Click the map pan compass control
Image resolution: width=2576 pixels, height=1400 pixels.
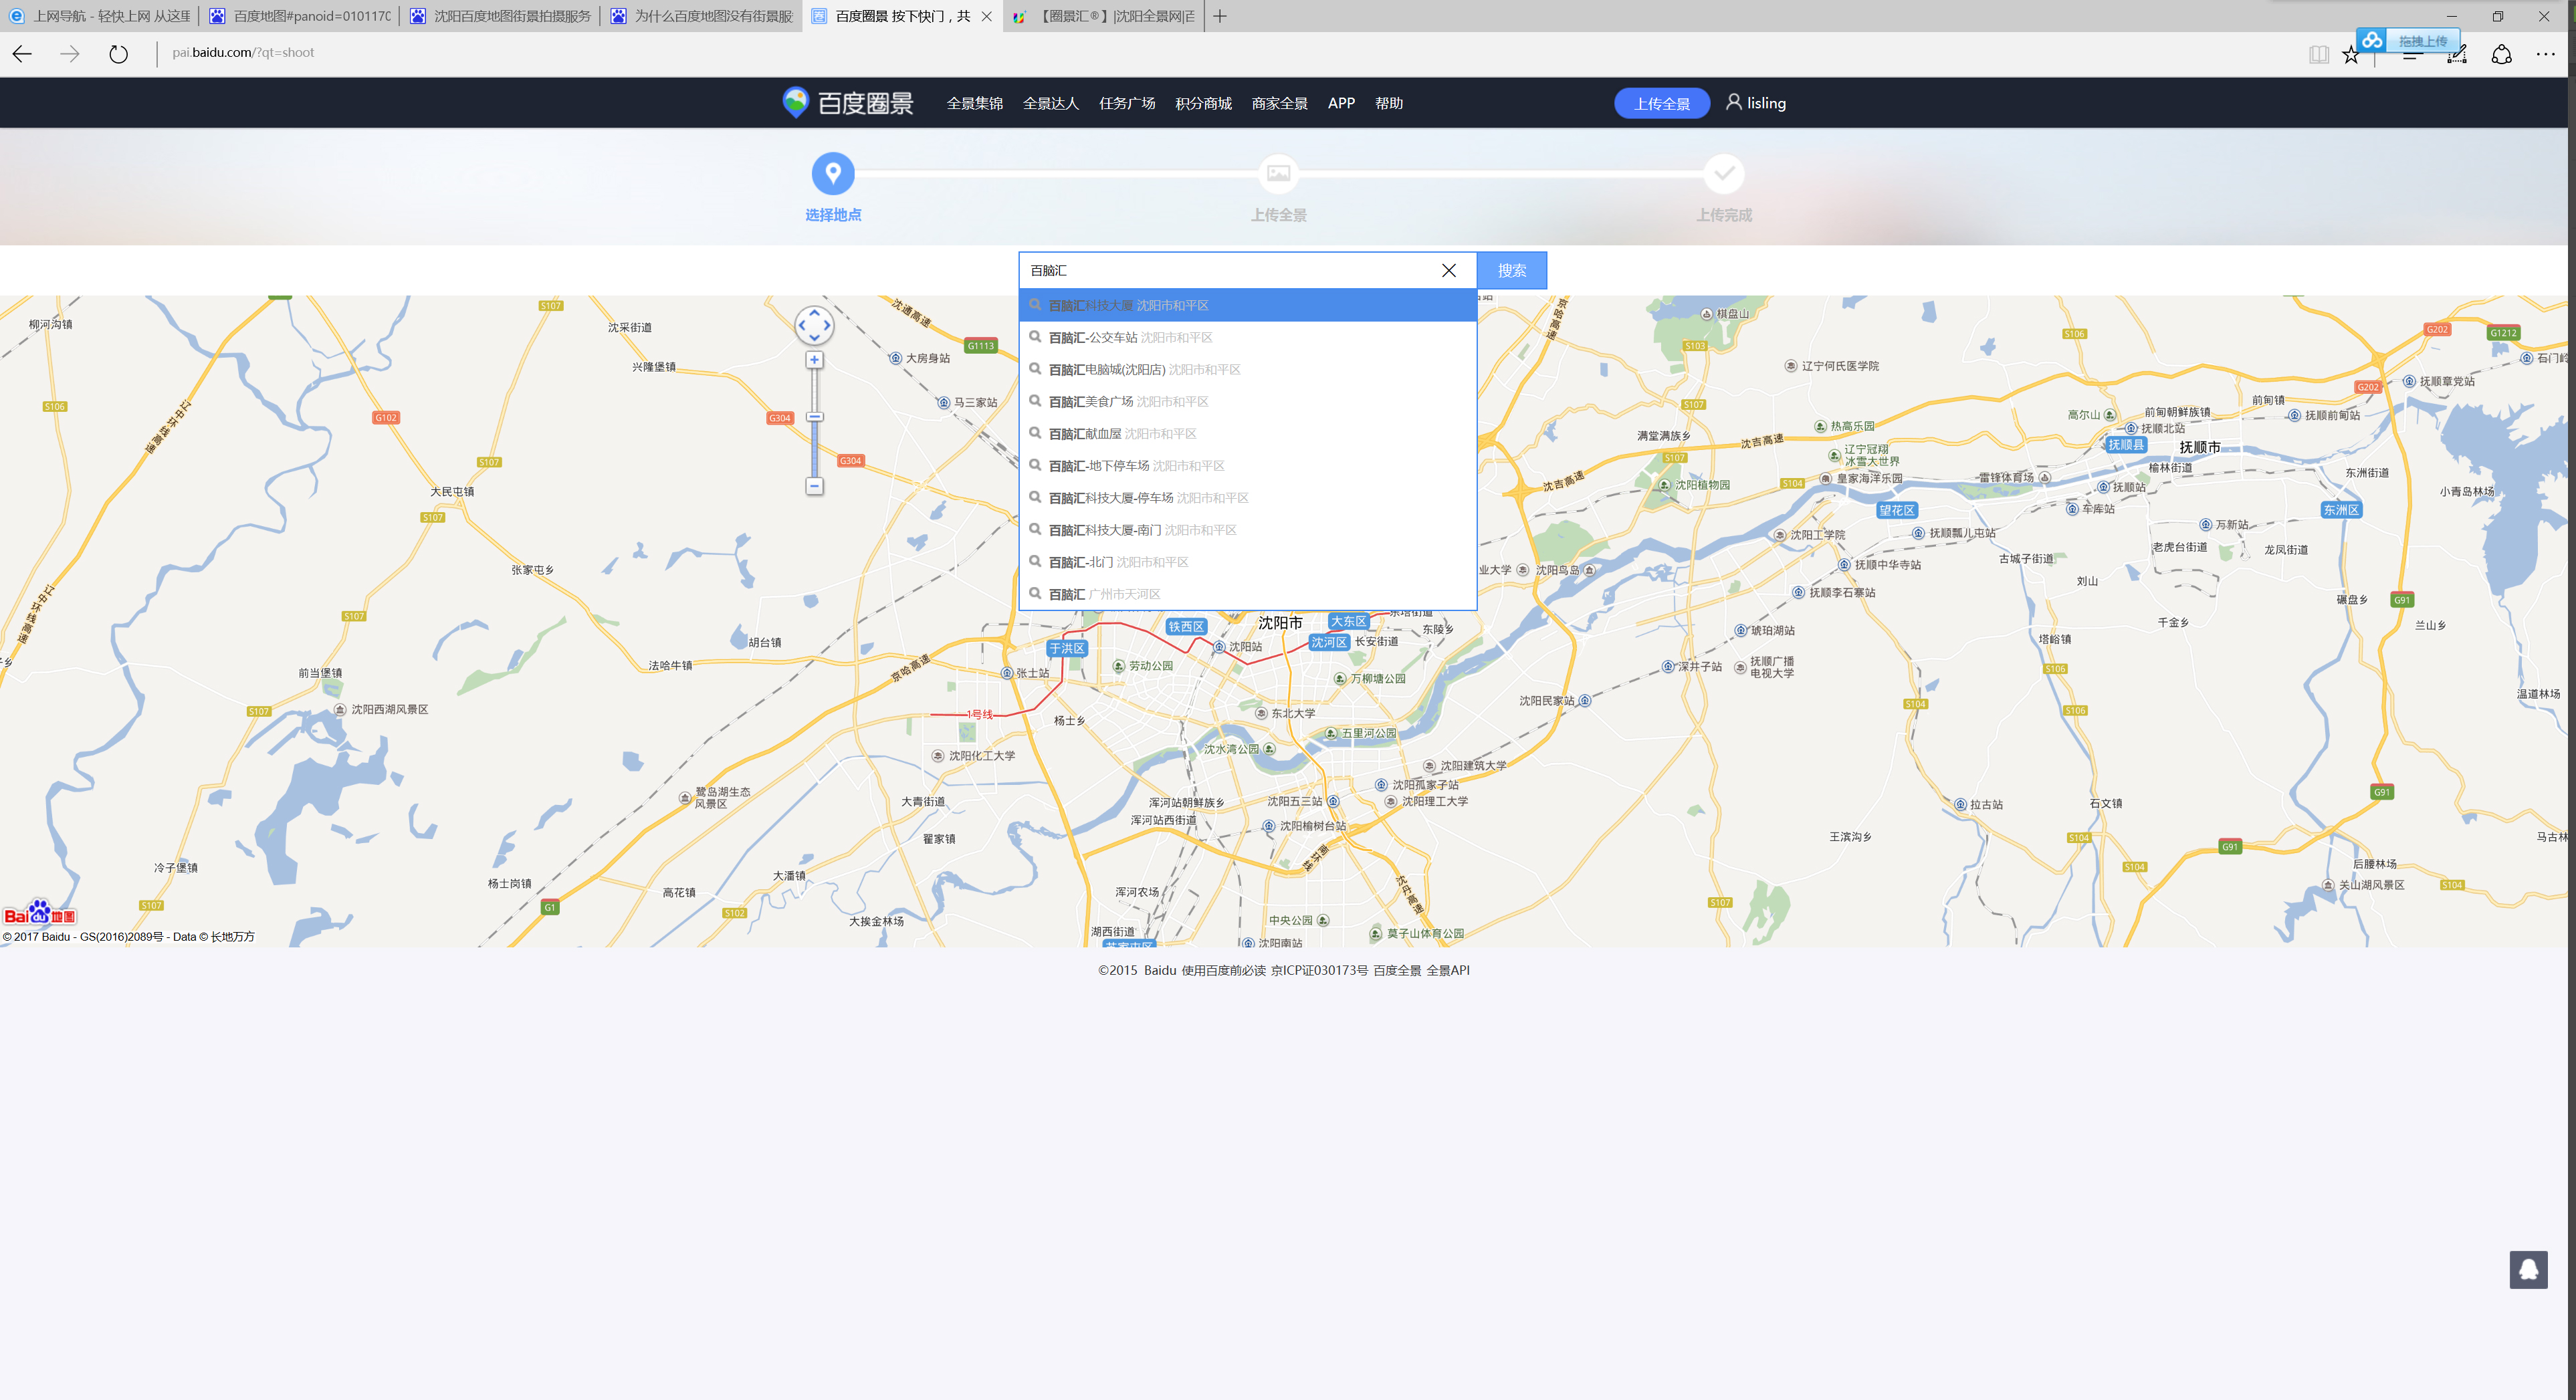coord(814,325)
